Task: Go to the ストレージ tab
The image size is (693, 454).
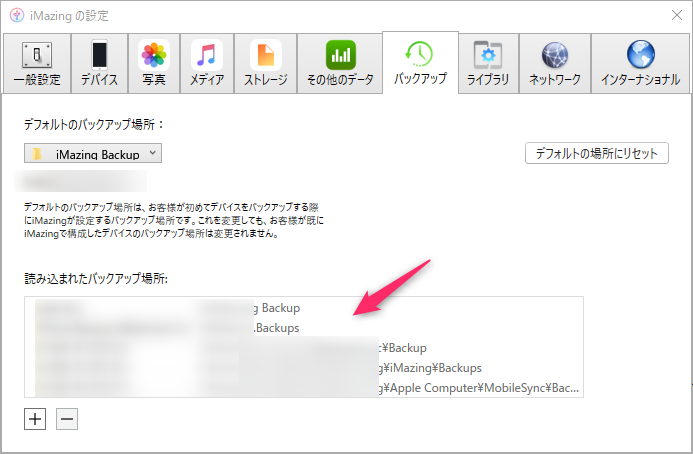Action: (266, 63)
